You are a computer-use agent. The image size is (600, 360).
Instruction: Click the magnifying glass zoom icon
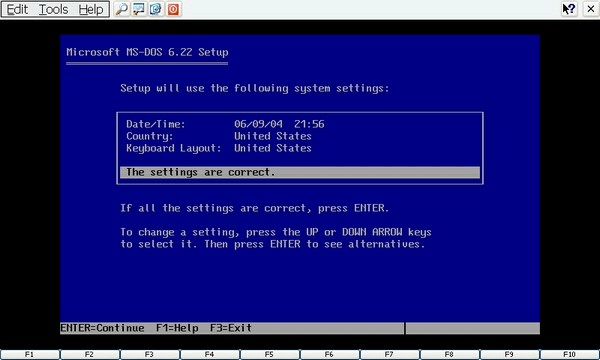[x=122, y=9]
